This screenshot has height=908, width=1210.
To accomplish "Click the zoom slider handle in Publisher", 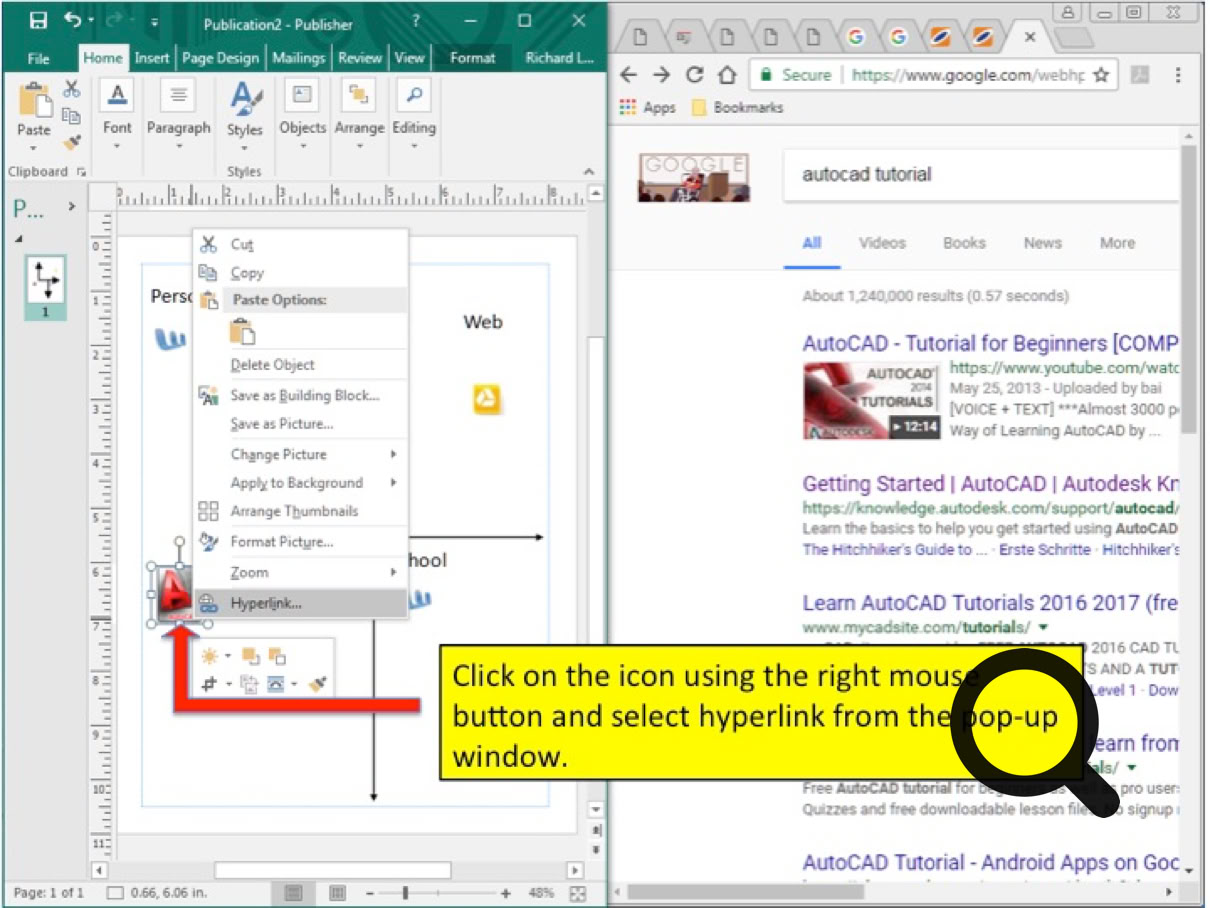I will tap(405, 893).
